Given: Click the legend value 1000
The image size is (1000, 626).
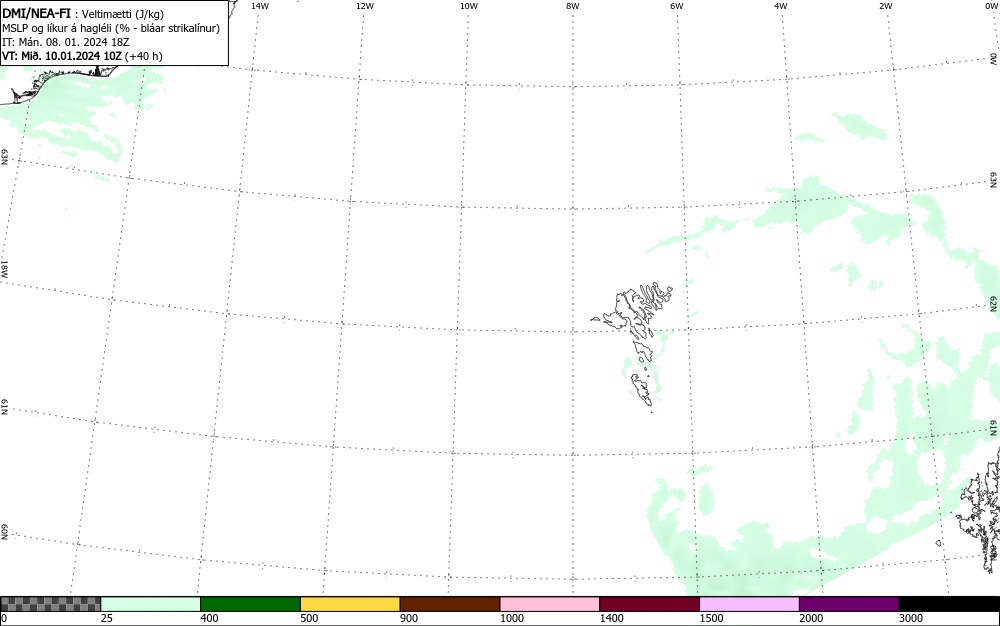Looking at the screenshot, I should [512, 618].
